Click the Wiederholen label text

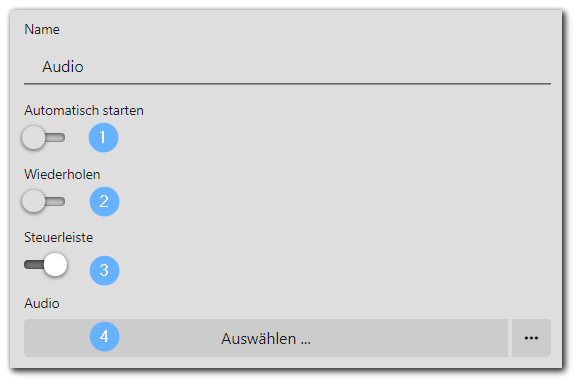tap(62, 174)
